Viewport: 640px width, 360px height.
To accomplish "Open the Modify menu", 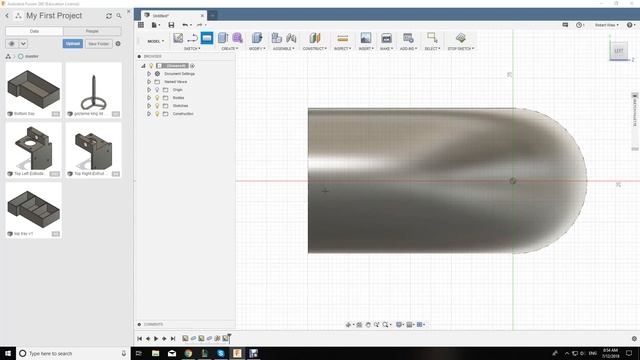I will tap(257, 49).
